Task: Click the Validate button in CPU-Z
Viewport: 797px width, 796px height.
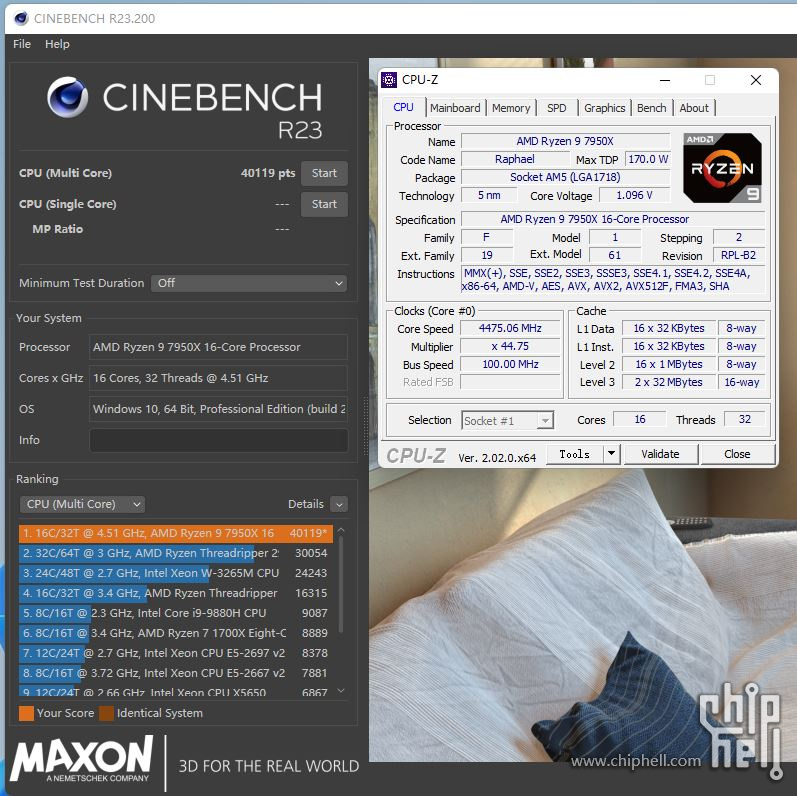Action: tap(660, 454)
